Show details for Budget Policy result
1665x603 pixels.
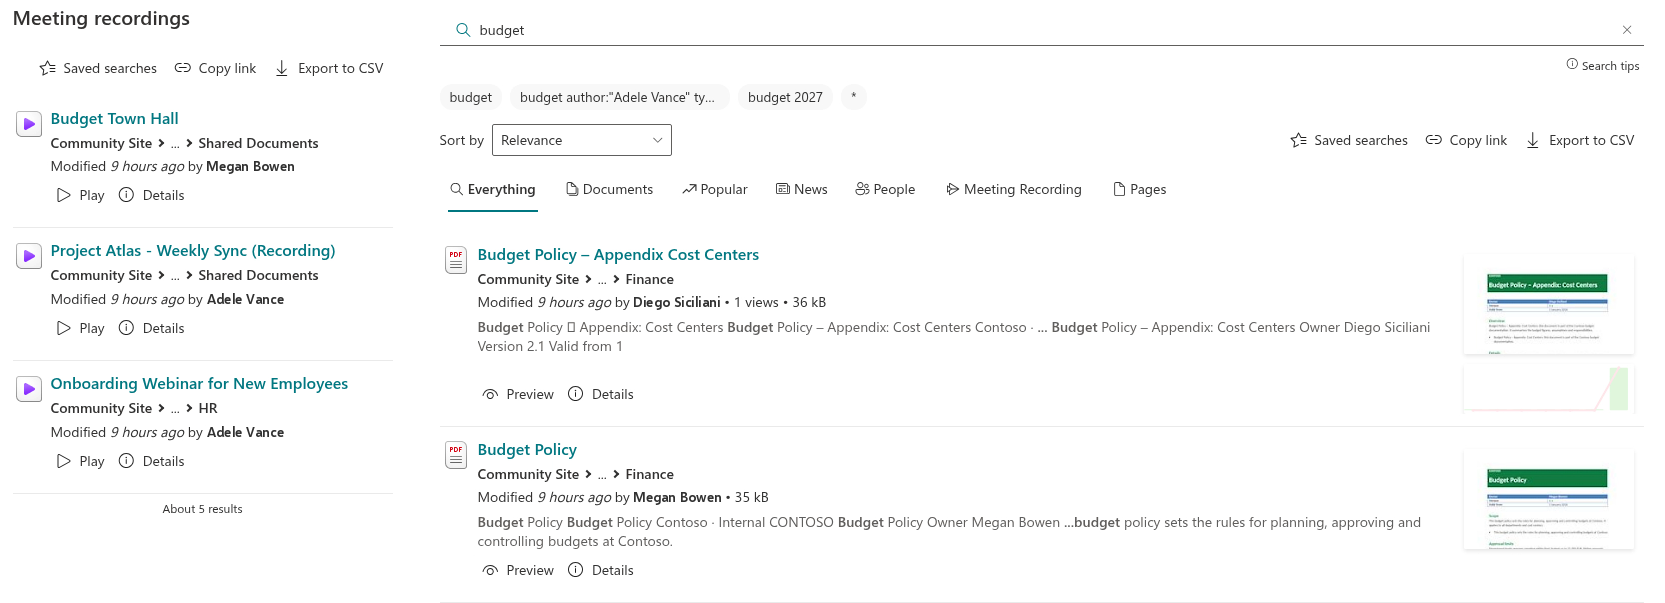(x=601, y=570)
